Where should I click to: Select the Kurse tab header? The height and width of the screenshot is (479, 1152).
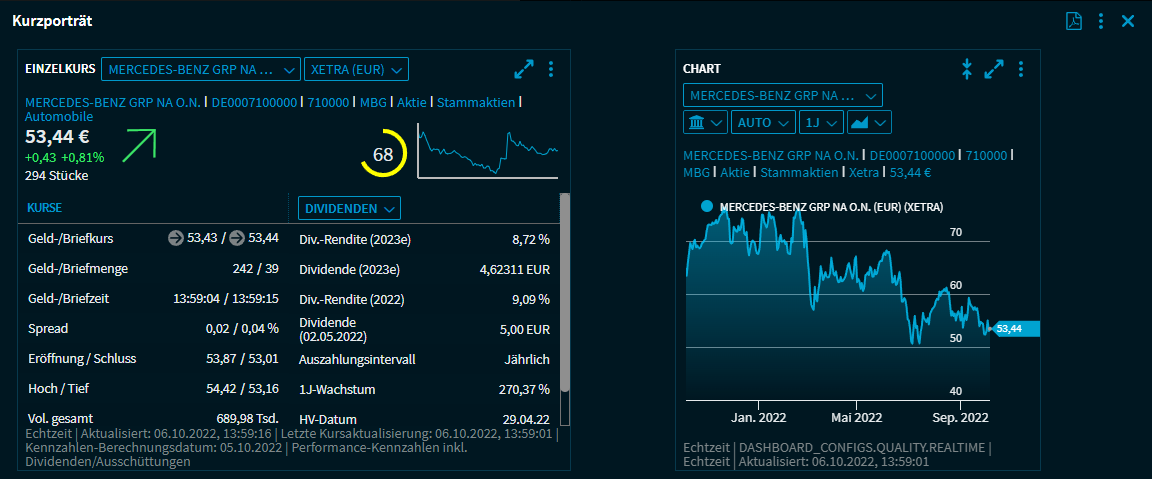(x=45, y=208)
